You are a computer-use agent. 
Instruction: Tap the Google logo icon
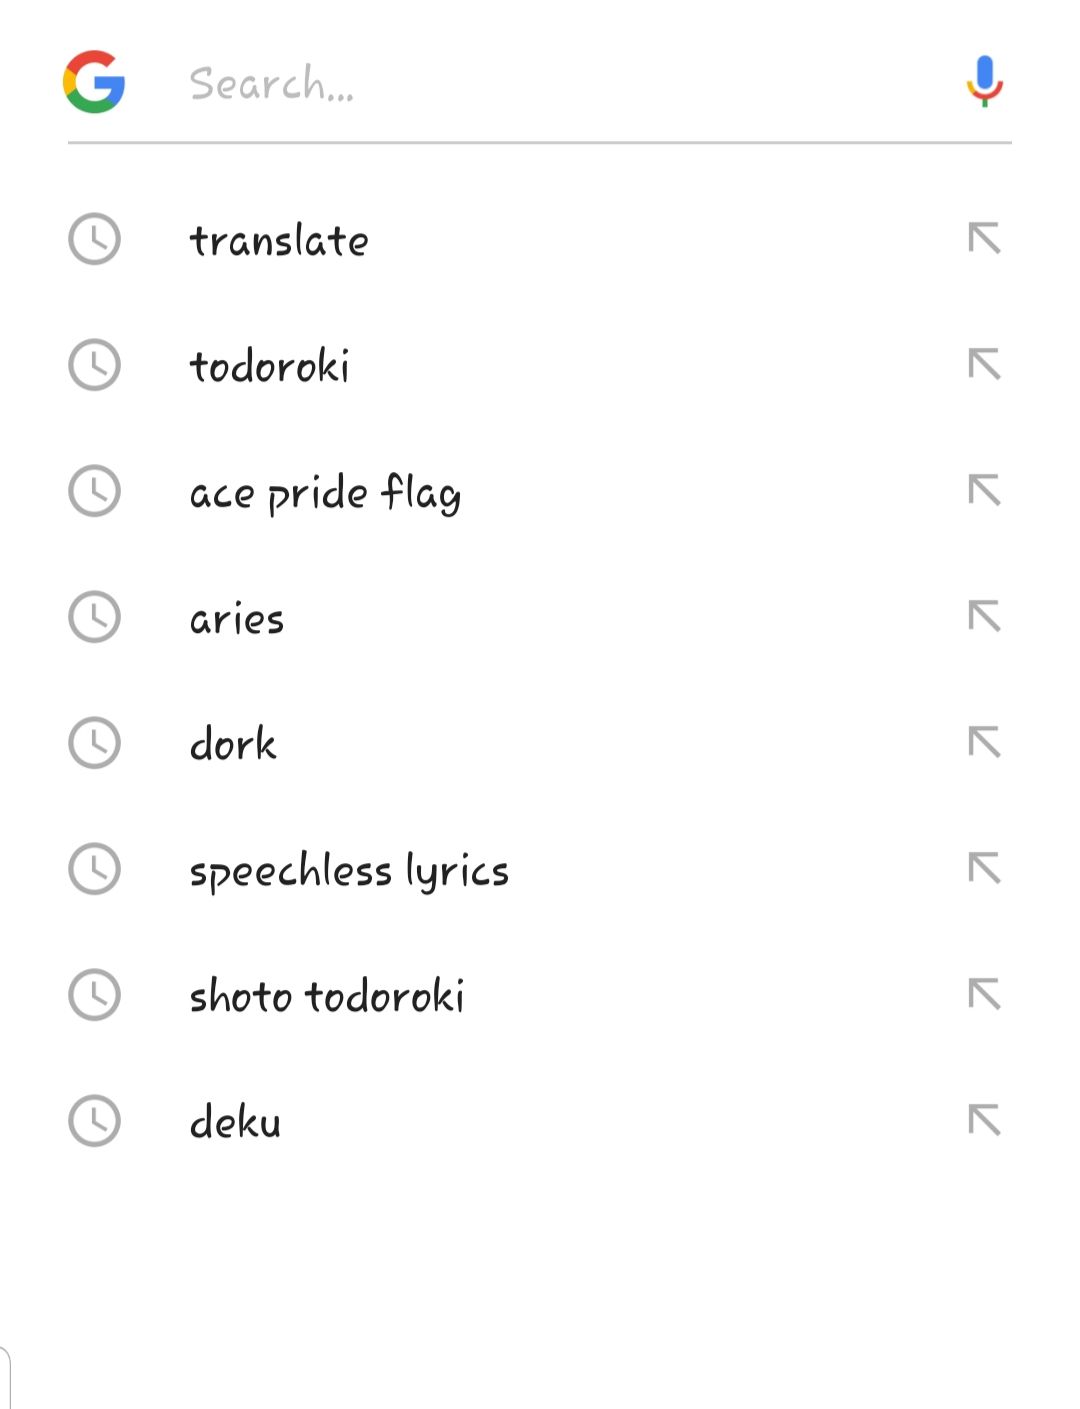(94, 82)
